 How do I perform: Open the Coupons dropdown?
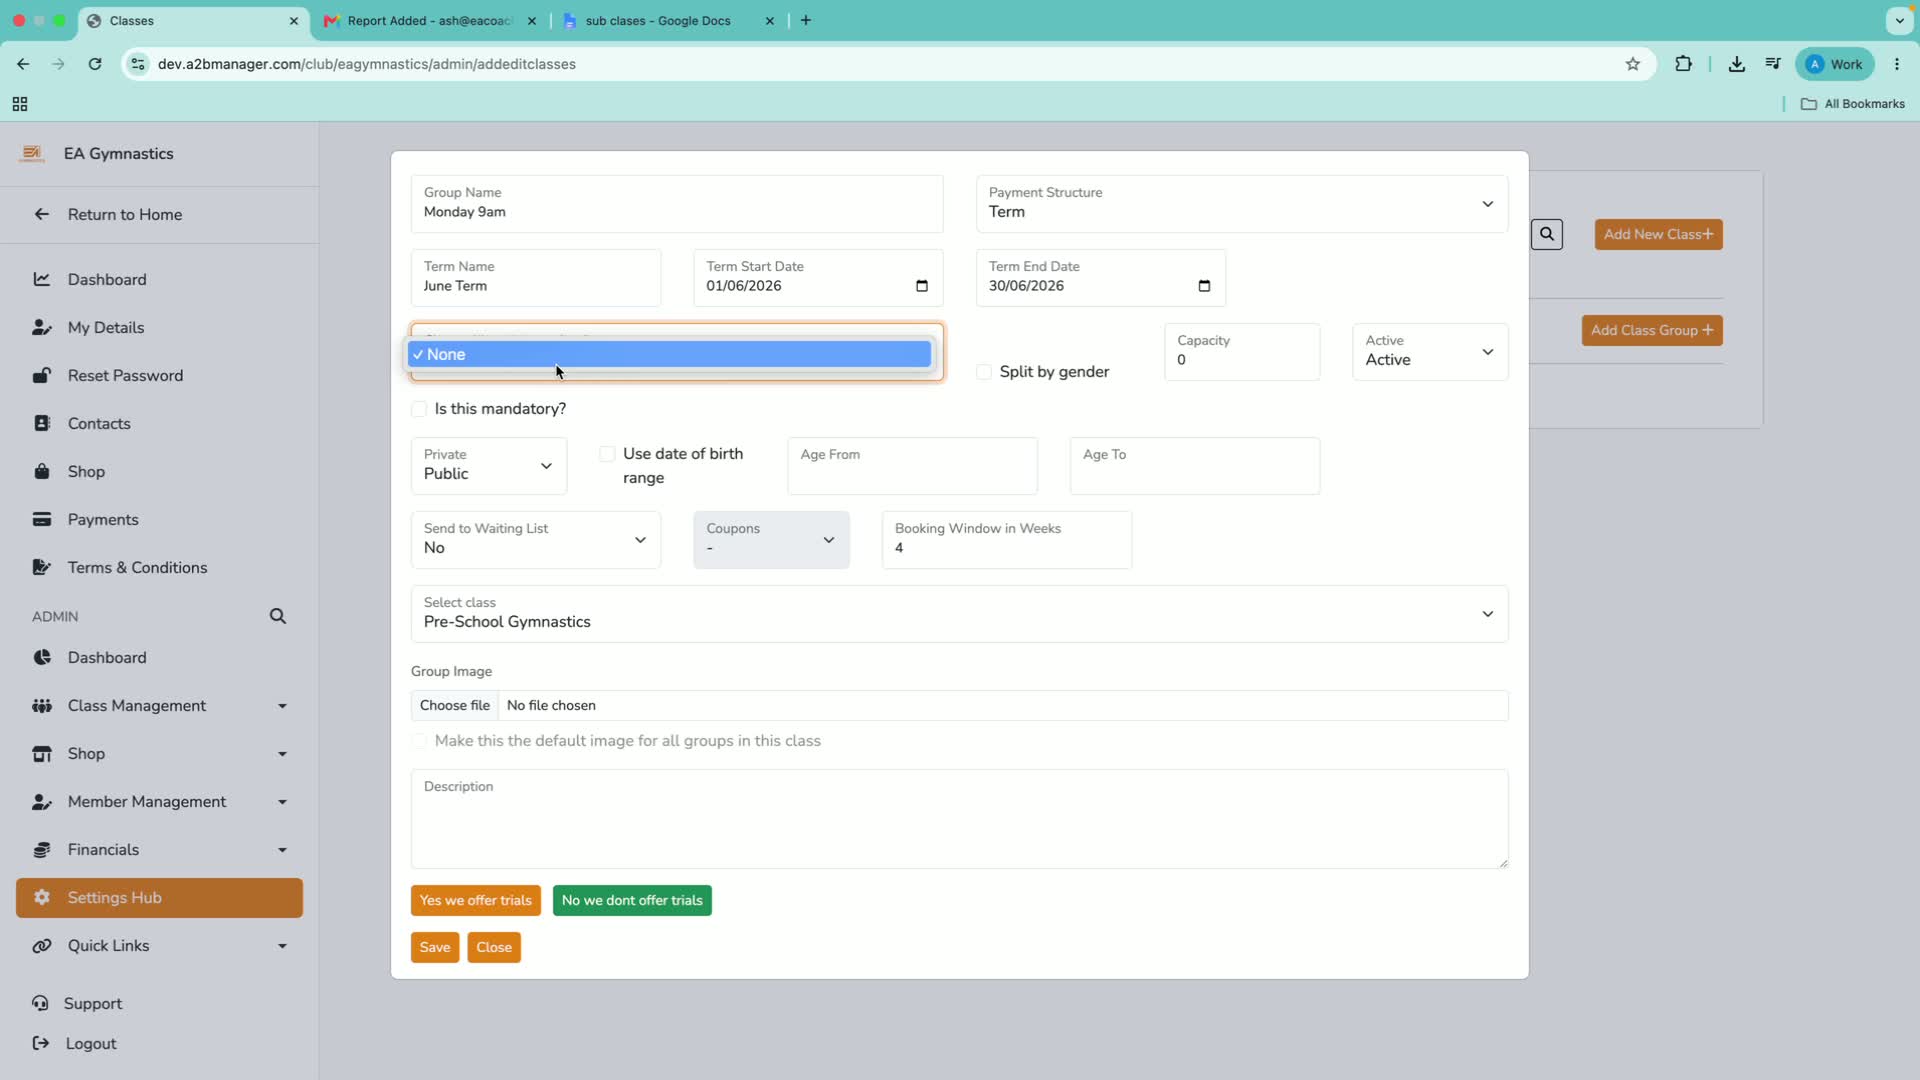771,540
